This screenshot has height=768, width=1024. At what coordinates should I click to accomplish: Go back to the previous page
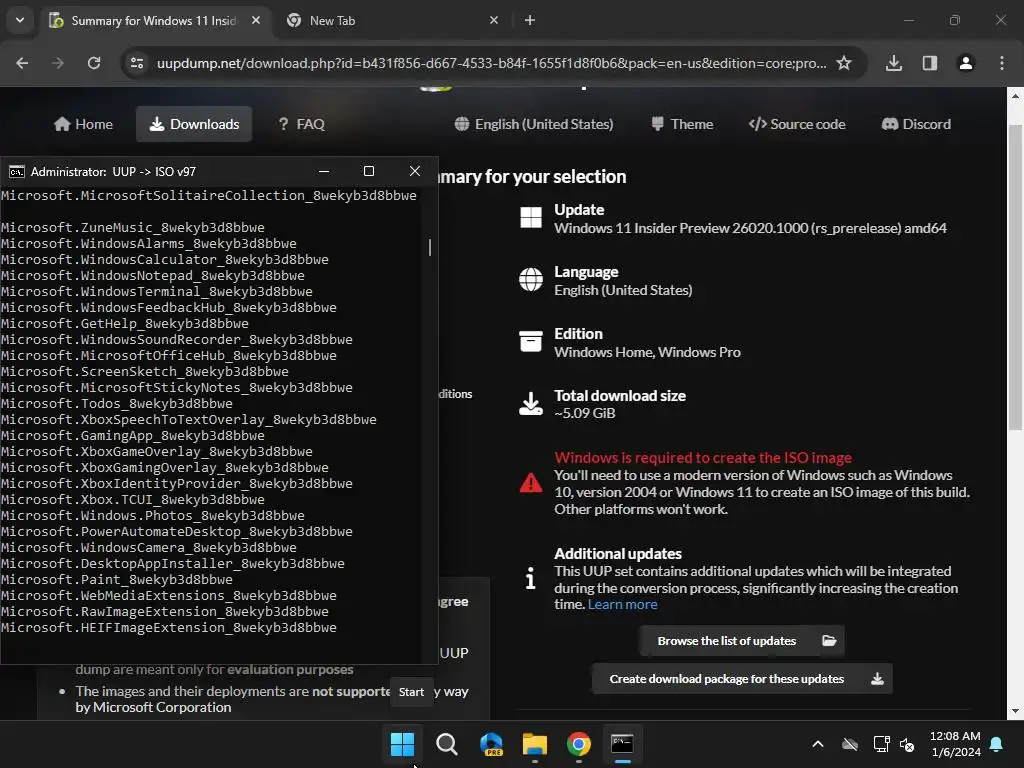22,63
